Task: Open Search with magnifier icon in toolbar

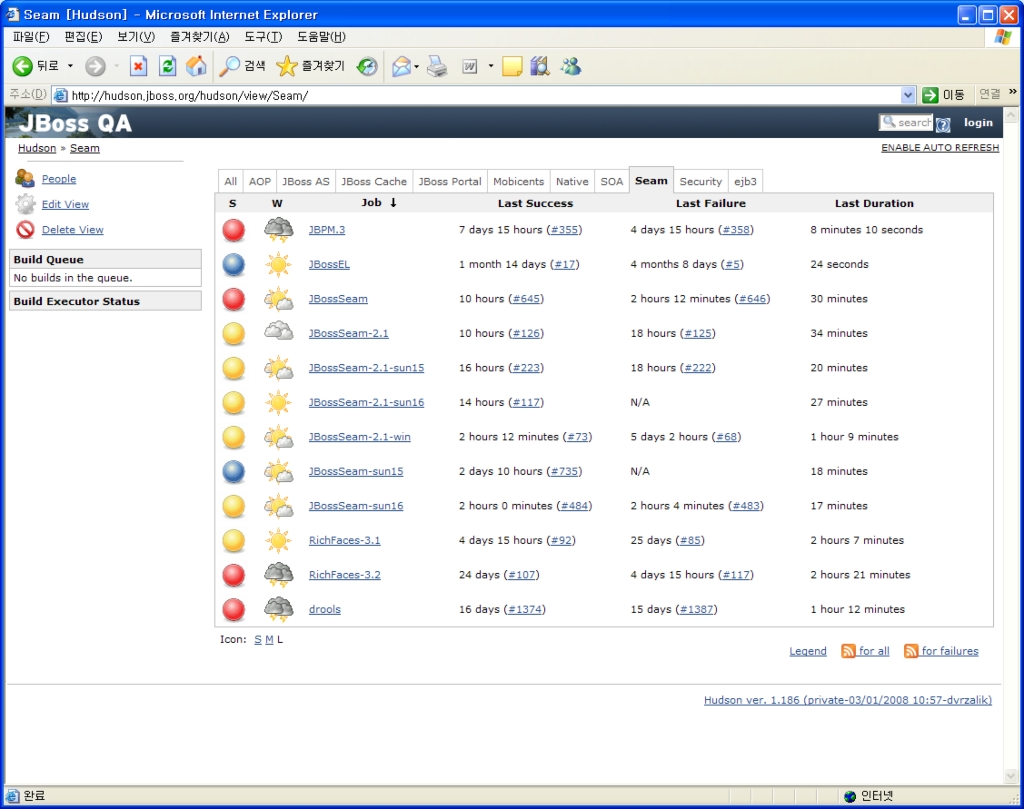Action: [229, 65]
